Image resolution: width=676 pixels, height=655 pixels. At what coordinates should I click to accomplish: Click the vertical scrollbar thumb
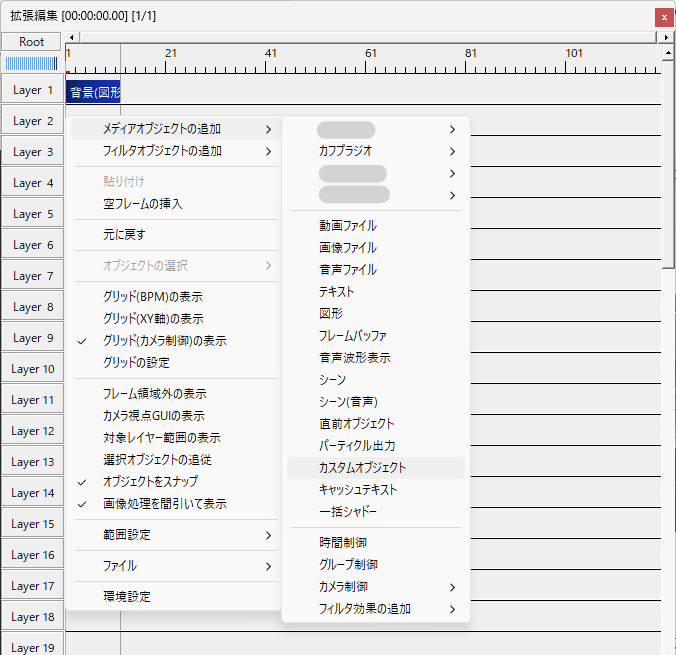point(668,165)
